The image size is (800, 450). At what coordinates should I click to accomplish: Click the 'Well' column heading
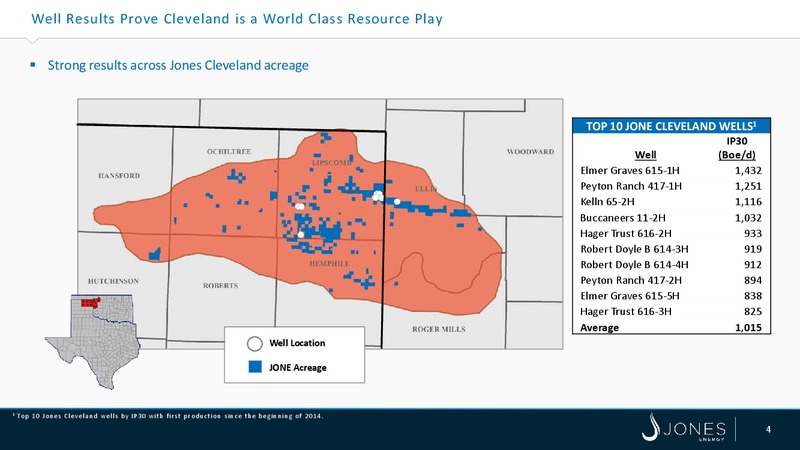click(x=645, y=155)
